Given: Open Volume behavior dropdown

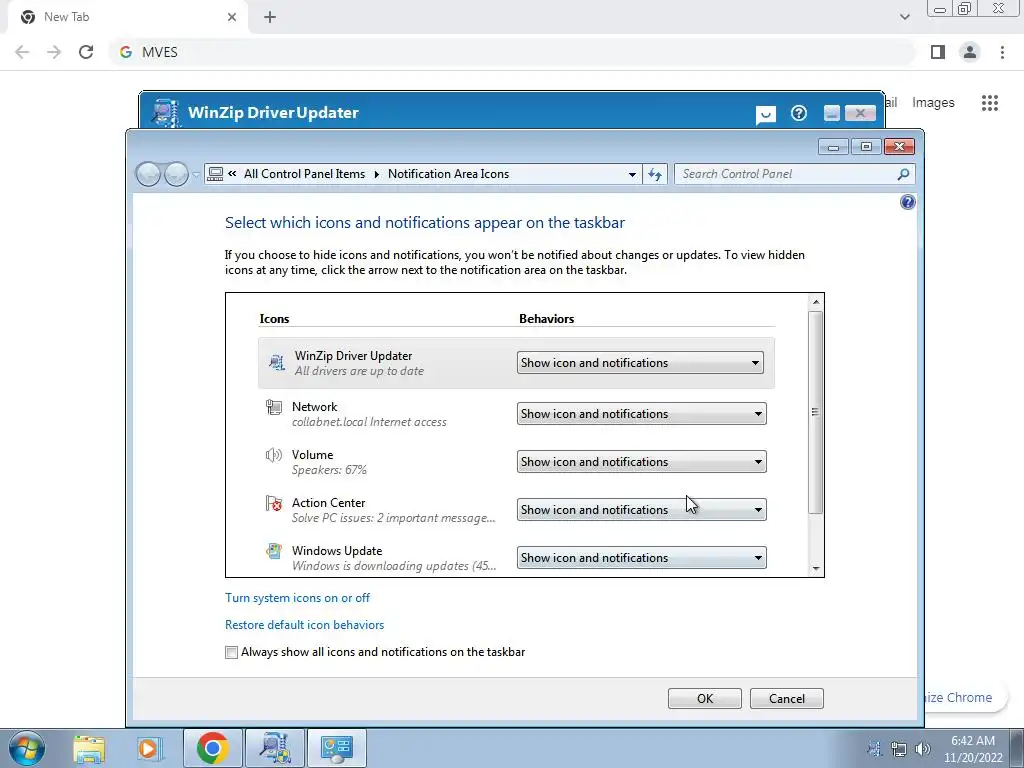Looking at the screenshot, I should click(x=641, y=462).
